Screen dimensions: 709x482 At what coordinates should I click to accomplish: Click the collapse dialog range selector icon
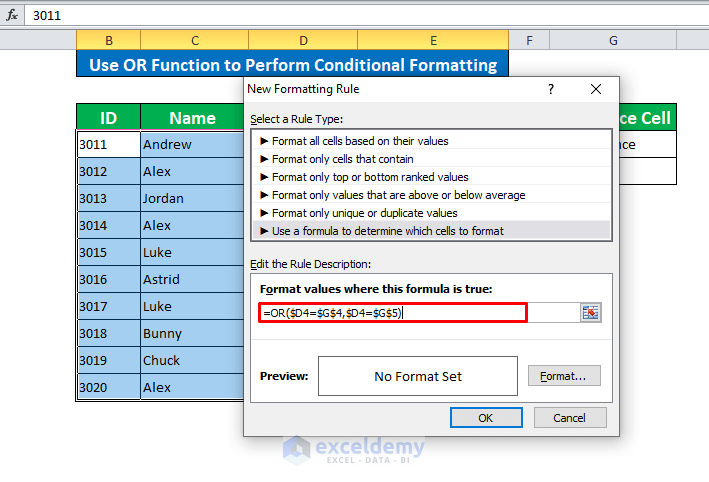[x=590, y=313]
